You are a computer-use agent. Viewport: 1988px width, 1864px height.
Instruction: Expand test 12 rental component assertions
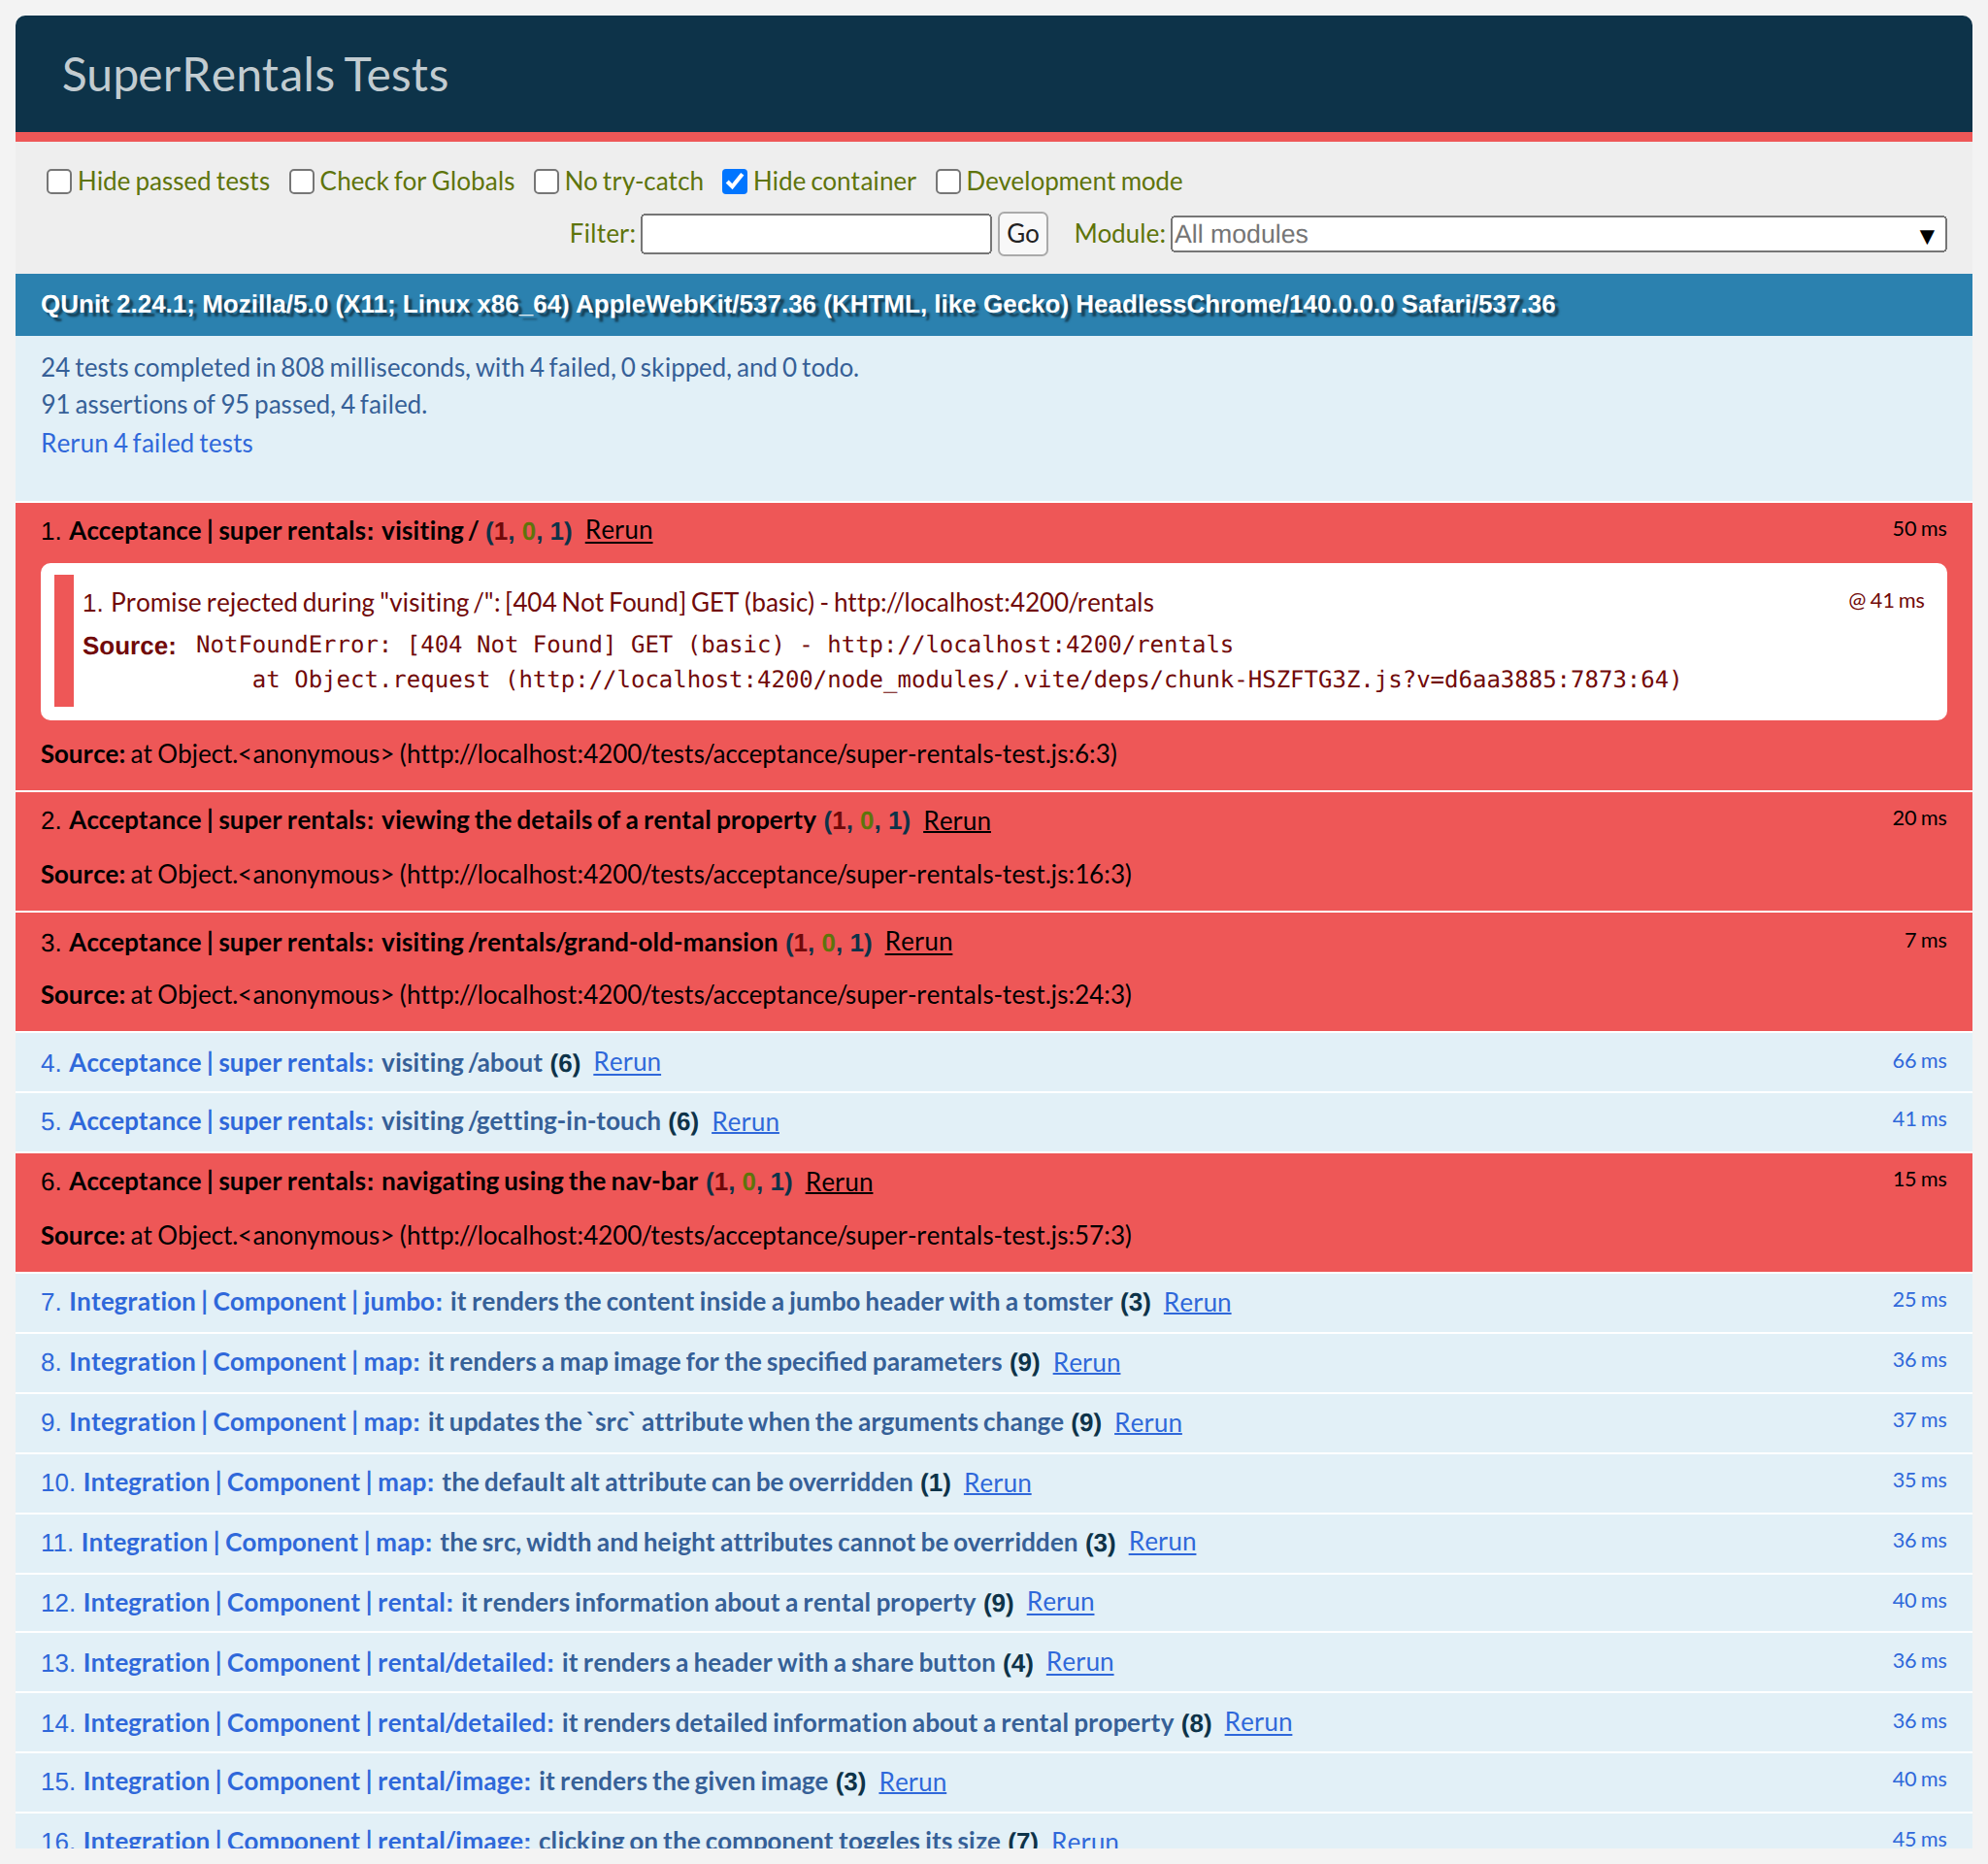pyautogui.click(x=528, y=1603)
